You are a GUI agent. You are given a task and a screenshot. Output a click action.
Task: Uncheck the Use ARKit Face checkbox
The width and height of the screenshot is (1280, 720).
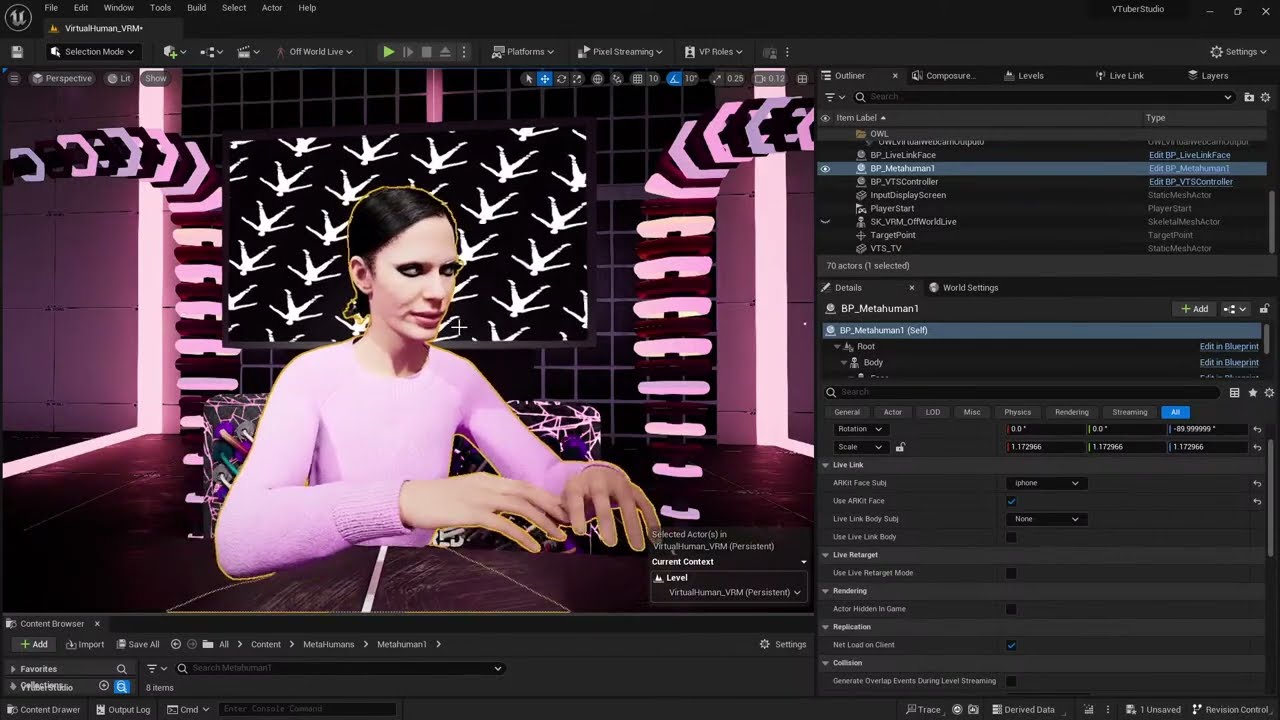tap(1011, 501)
